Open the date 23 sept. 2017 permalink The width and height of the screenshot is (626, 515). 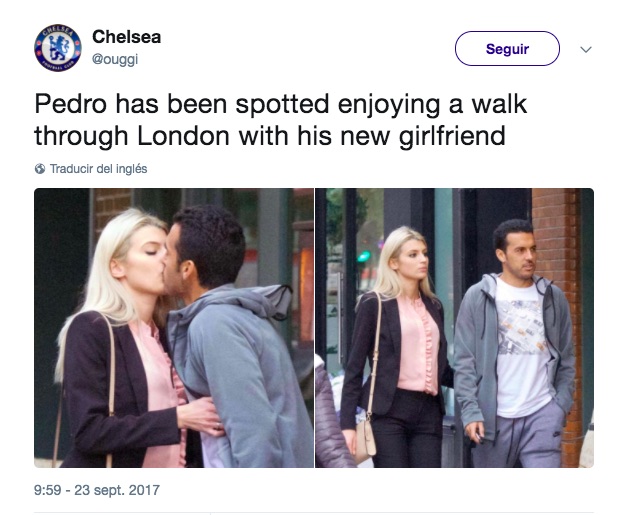point(117,490)
